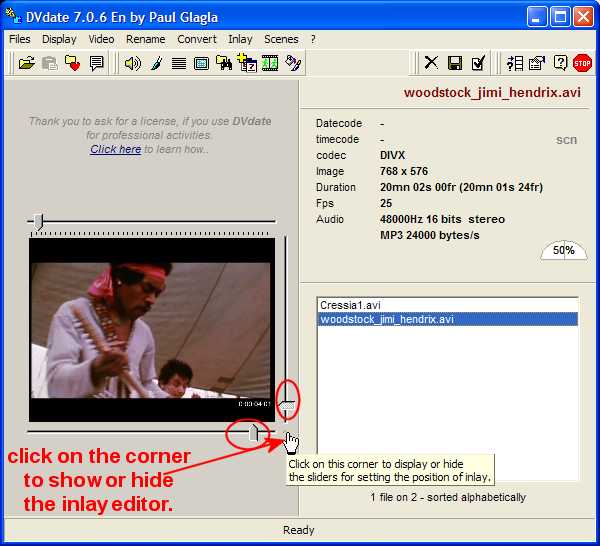600x546 pixels.
Task: Click the red STOP sign icon
Action: pos(582,63)
